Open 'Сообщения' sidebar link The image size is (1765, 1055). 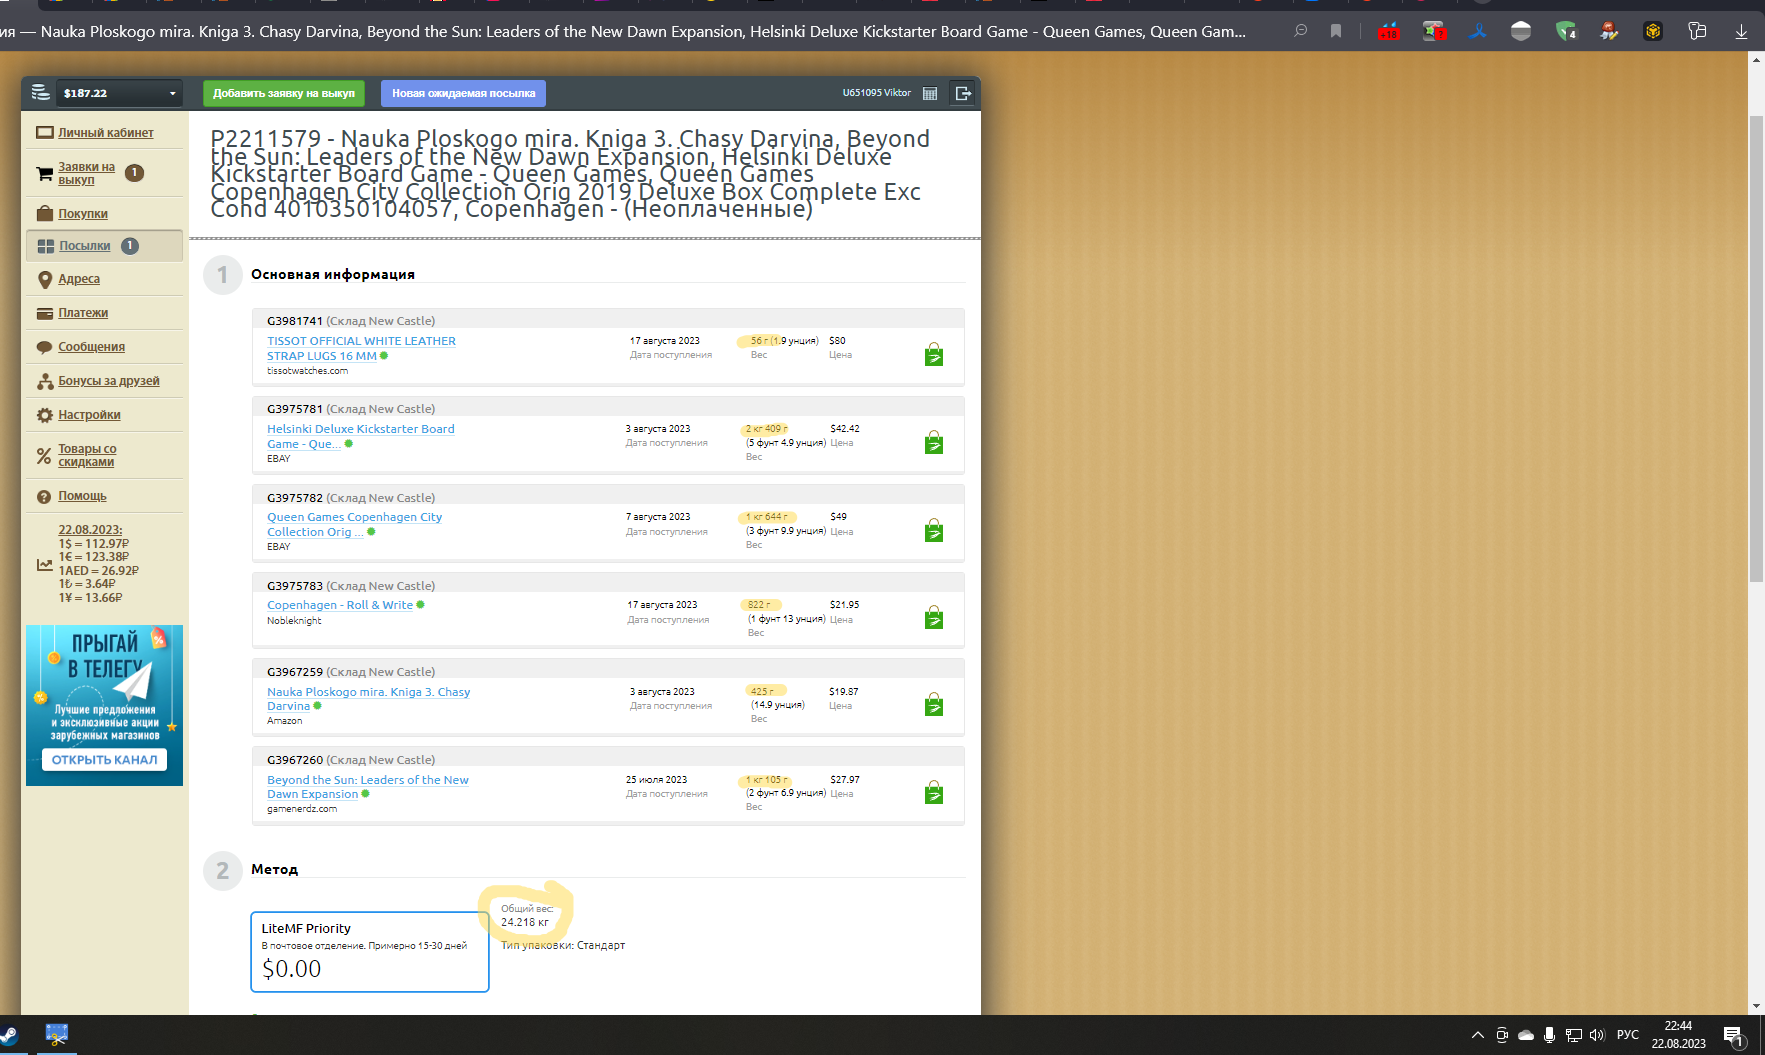click(x=91, y=347)
